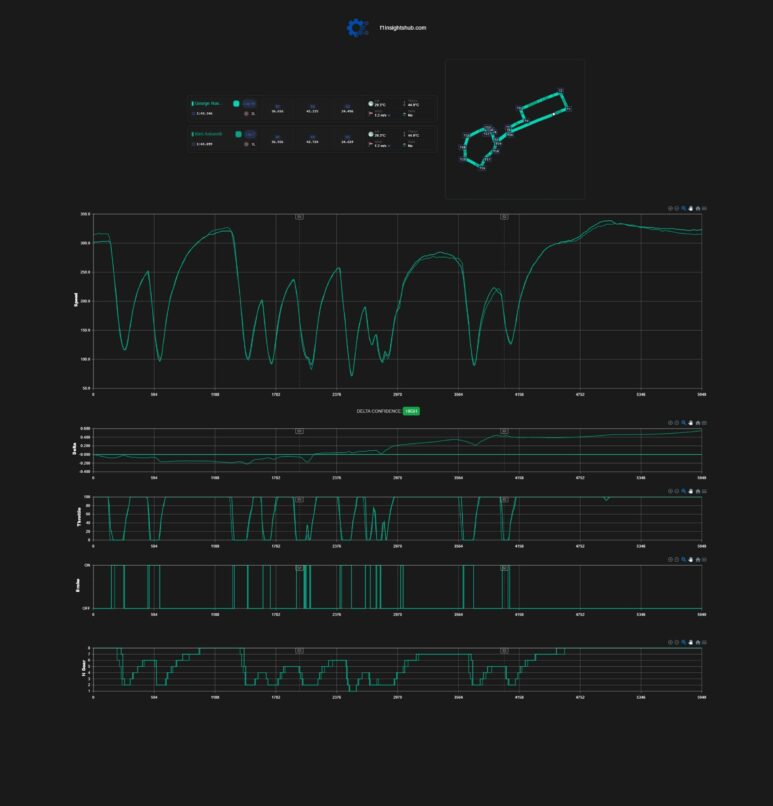Open the f1insightshub.com site link
The image size is (773, 806).
click(402, 28)
